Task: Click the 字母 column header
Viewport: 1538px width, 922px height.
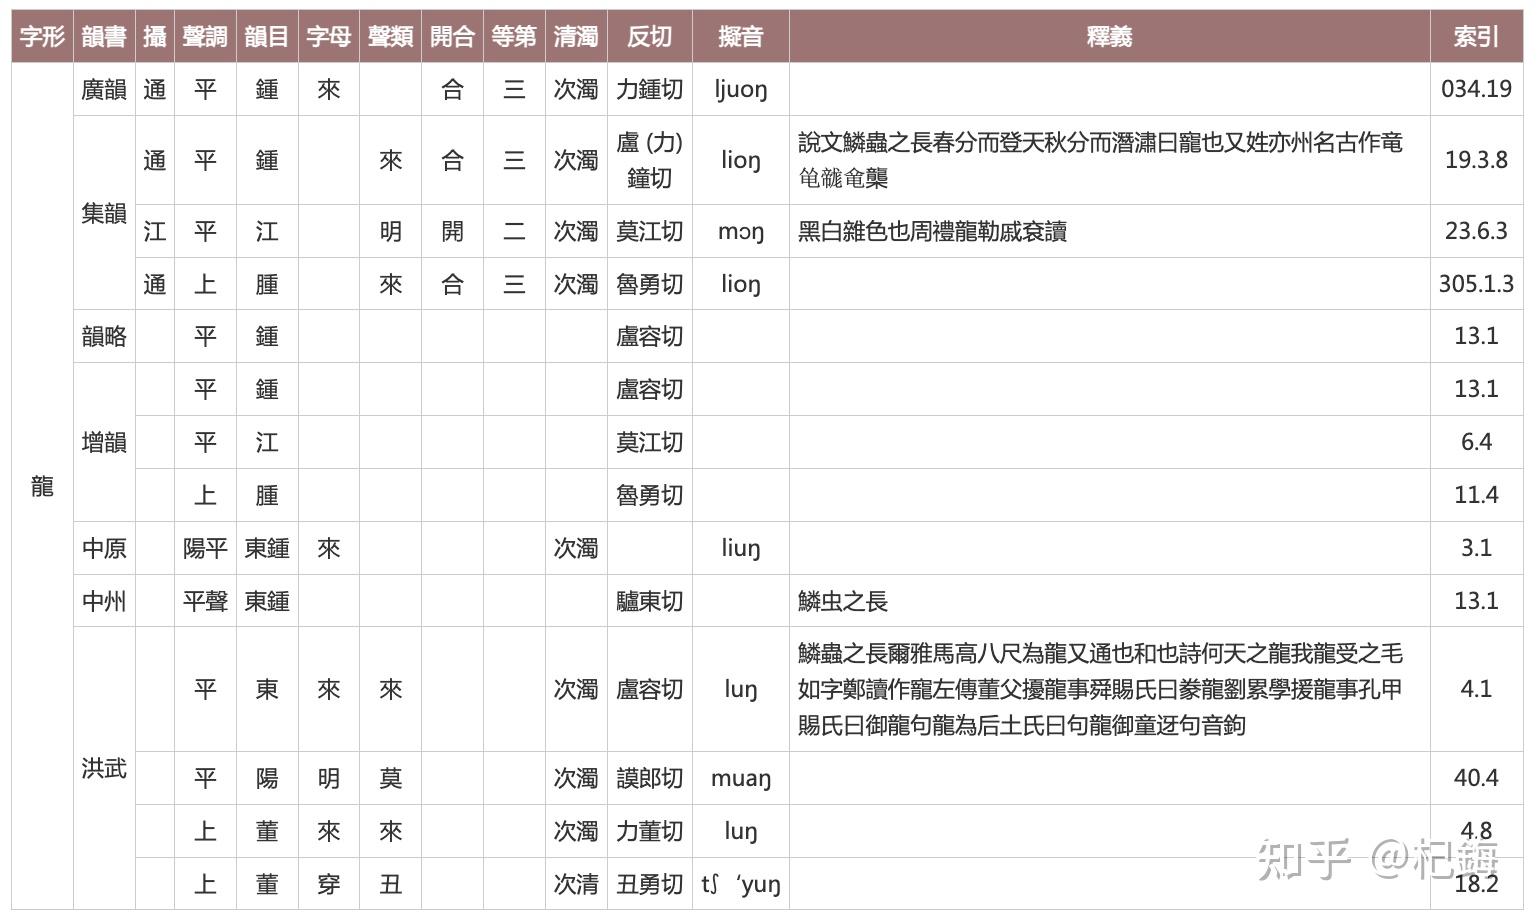Action: click(x=329, y=37)
